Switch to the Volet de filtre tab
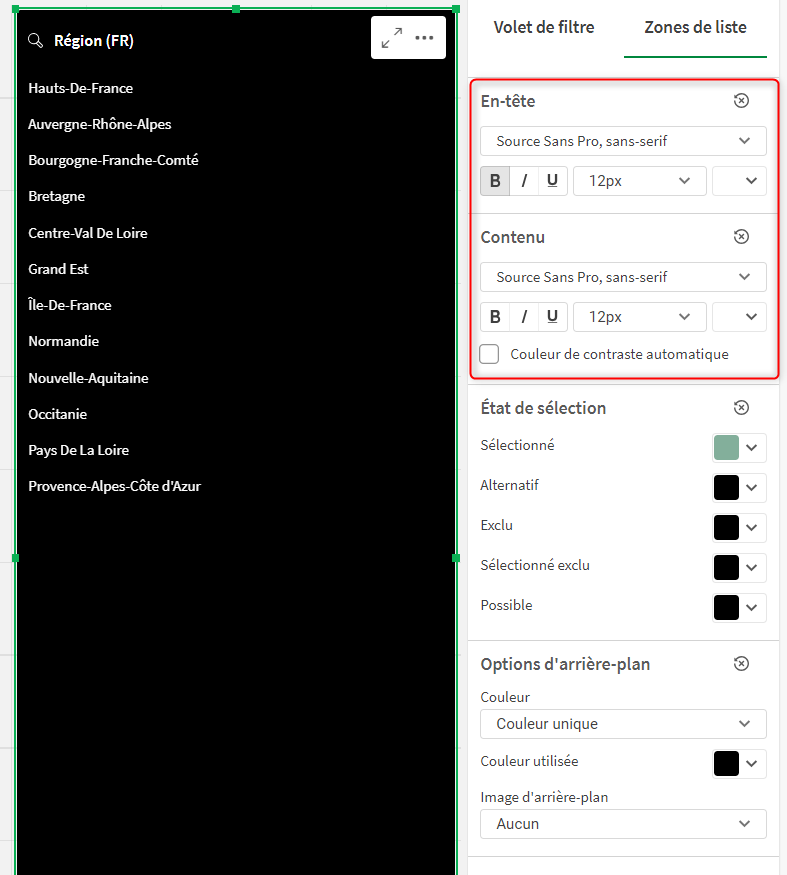Screen dimensions: 787x875 click(x=544, y=28)
